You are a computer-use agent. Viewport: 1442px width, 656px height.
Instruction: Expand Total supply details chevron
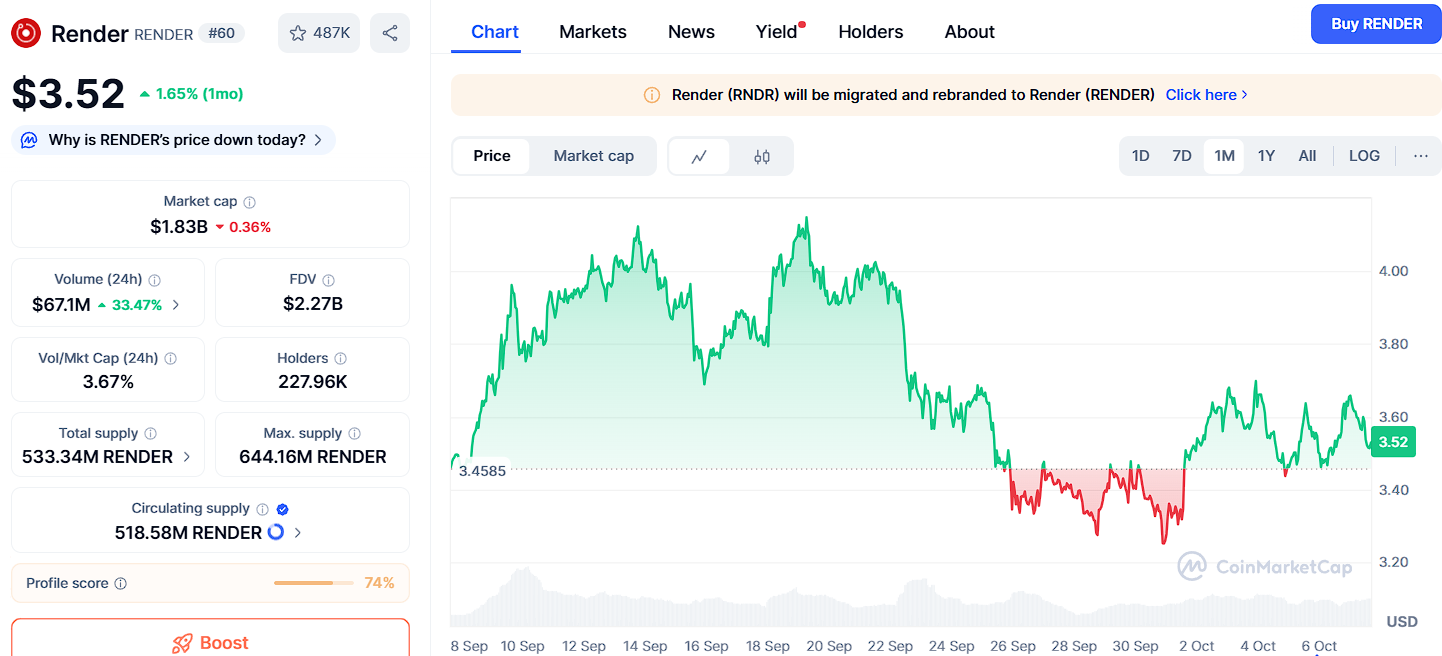click(187, 457)
